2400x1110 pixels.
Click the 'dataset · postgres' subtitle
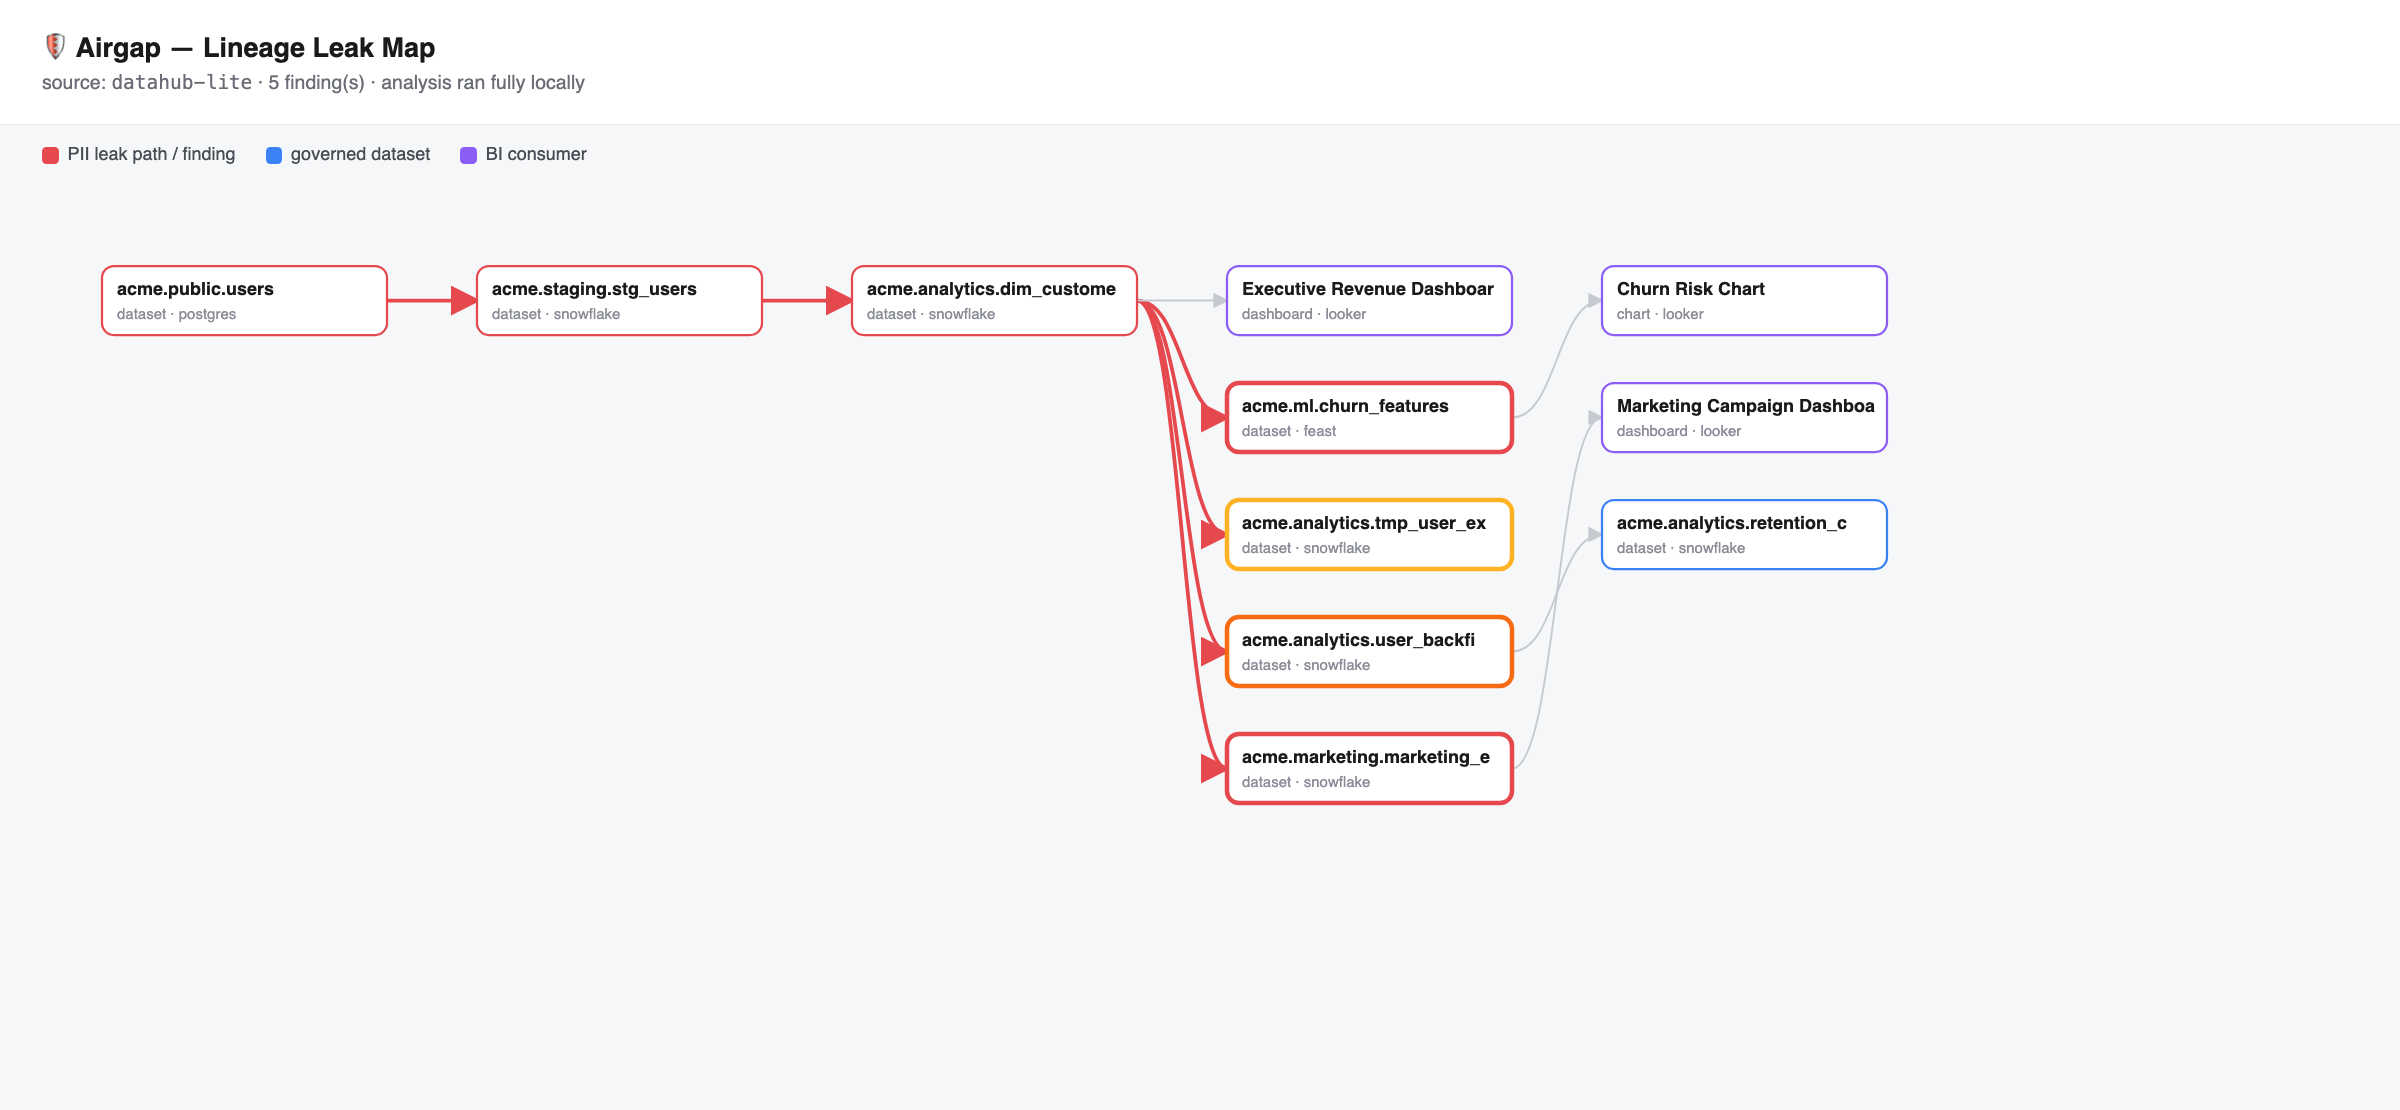[176, 314]
